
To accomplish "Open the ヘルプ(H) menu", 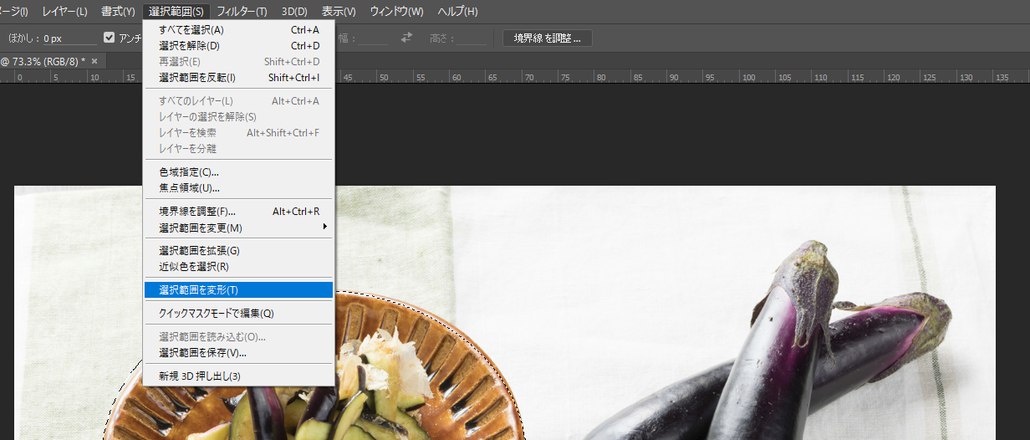I will pos(457,12).
